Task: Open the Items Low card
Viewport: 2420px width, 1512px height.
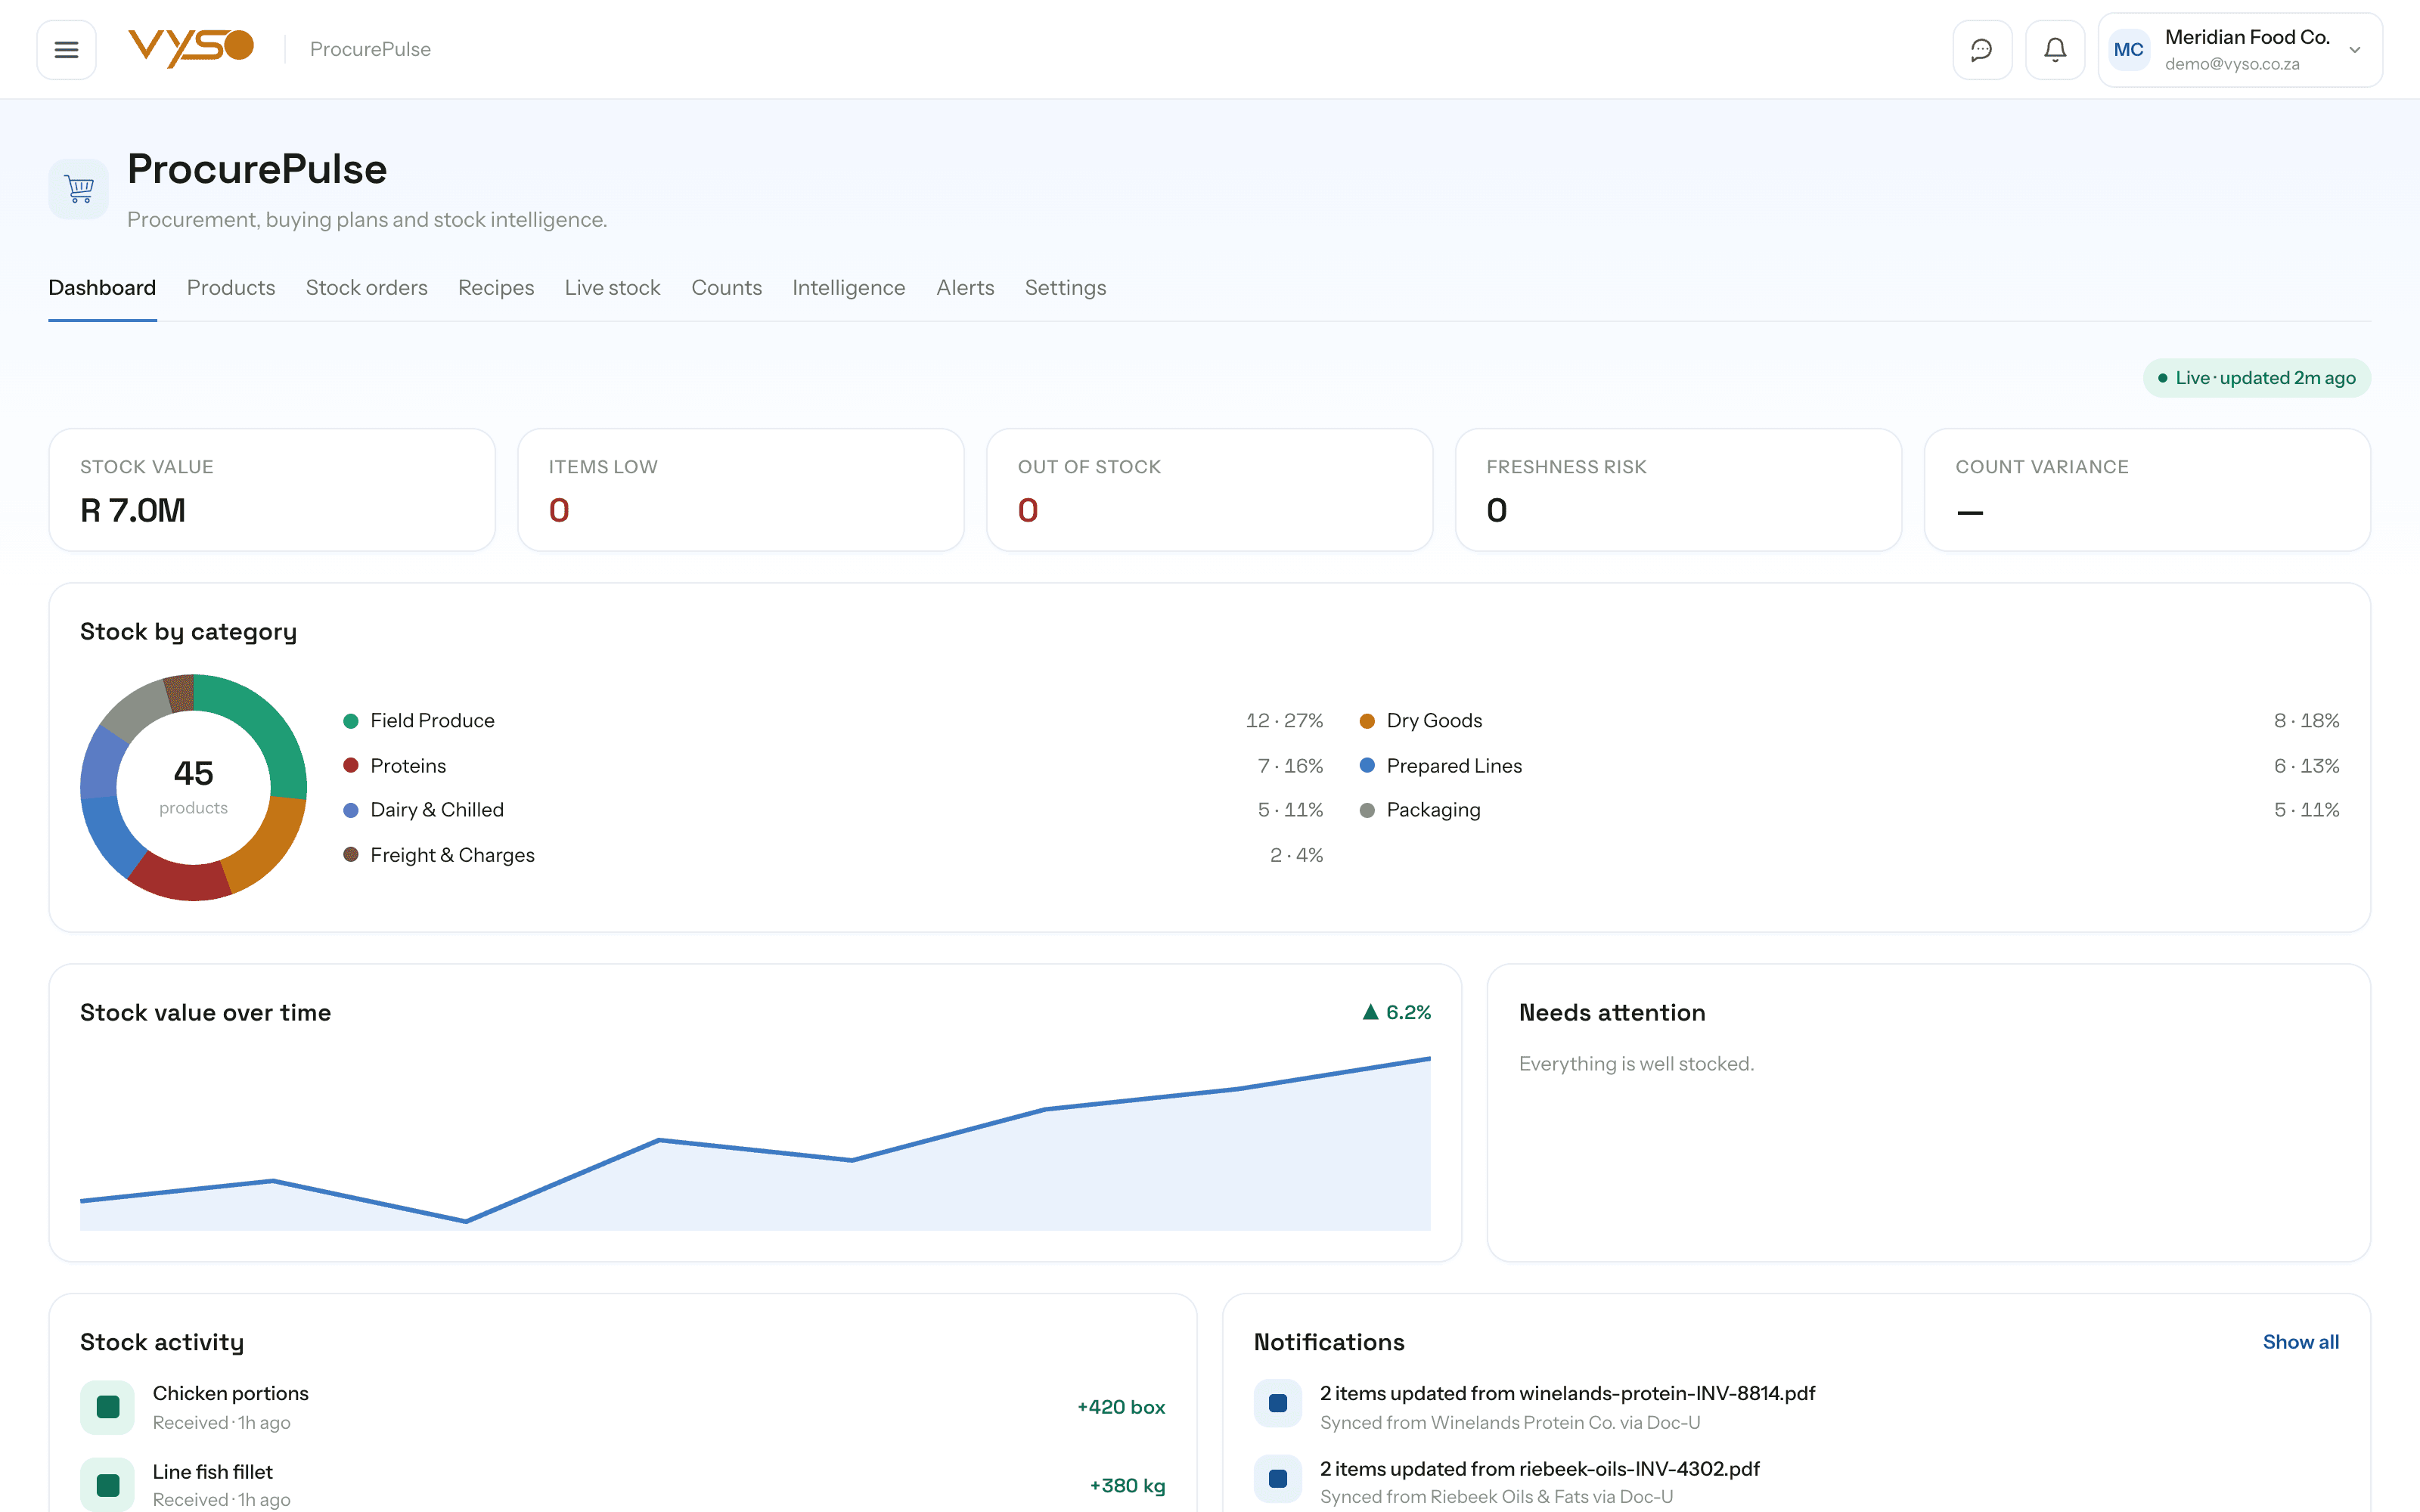Action: tap(741, 490)
